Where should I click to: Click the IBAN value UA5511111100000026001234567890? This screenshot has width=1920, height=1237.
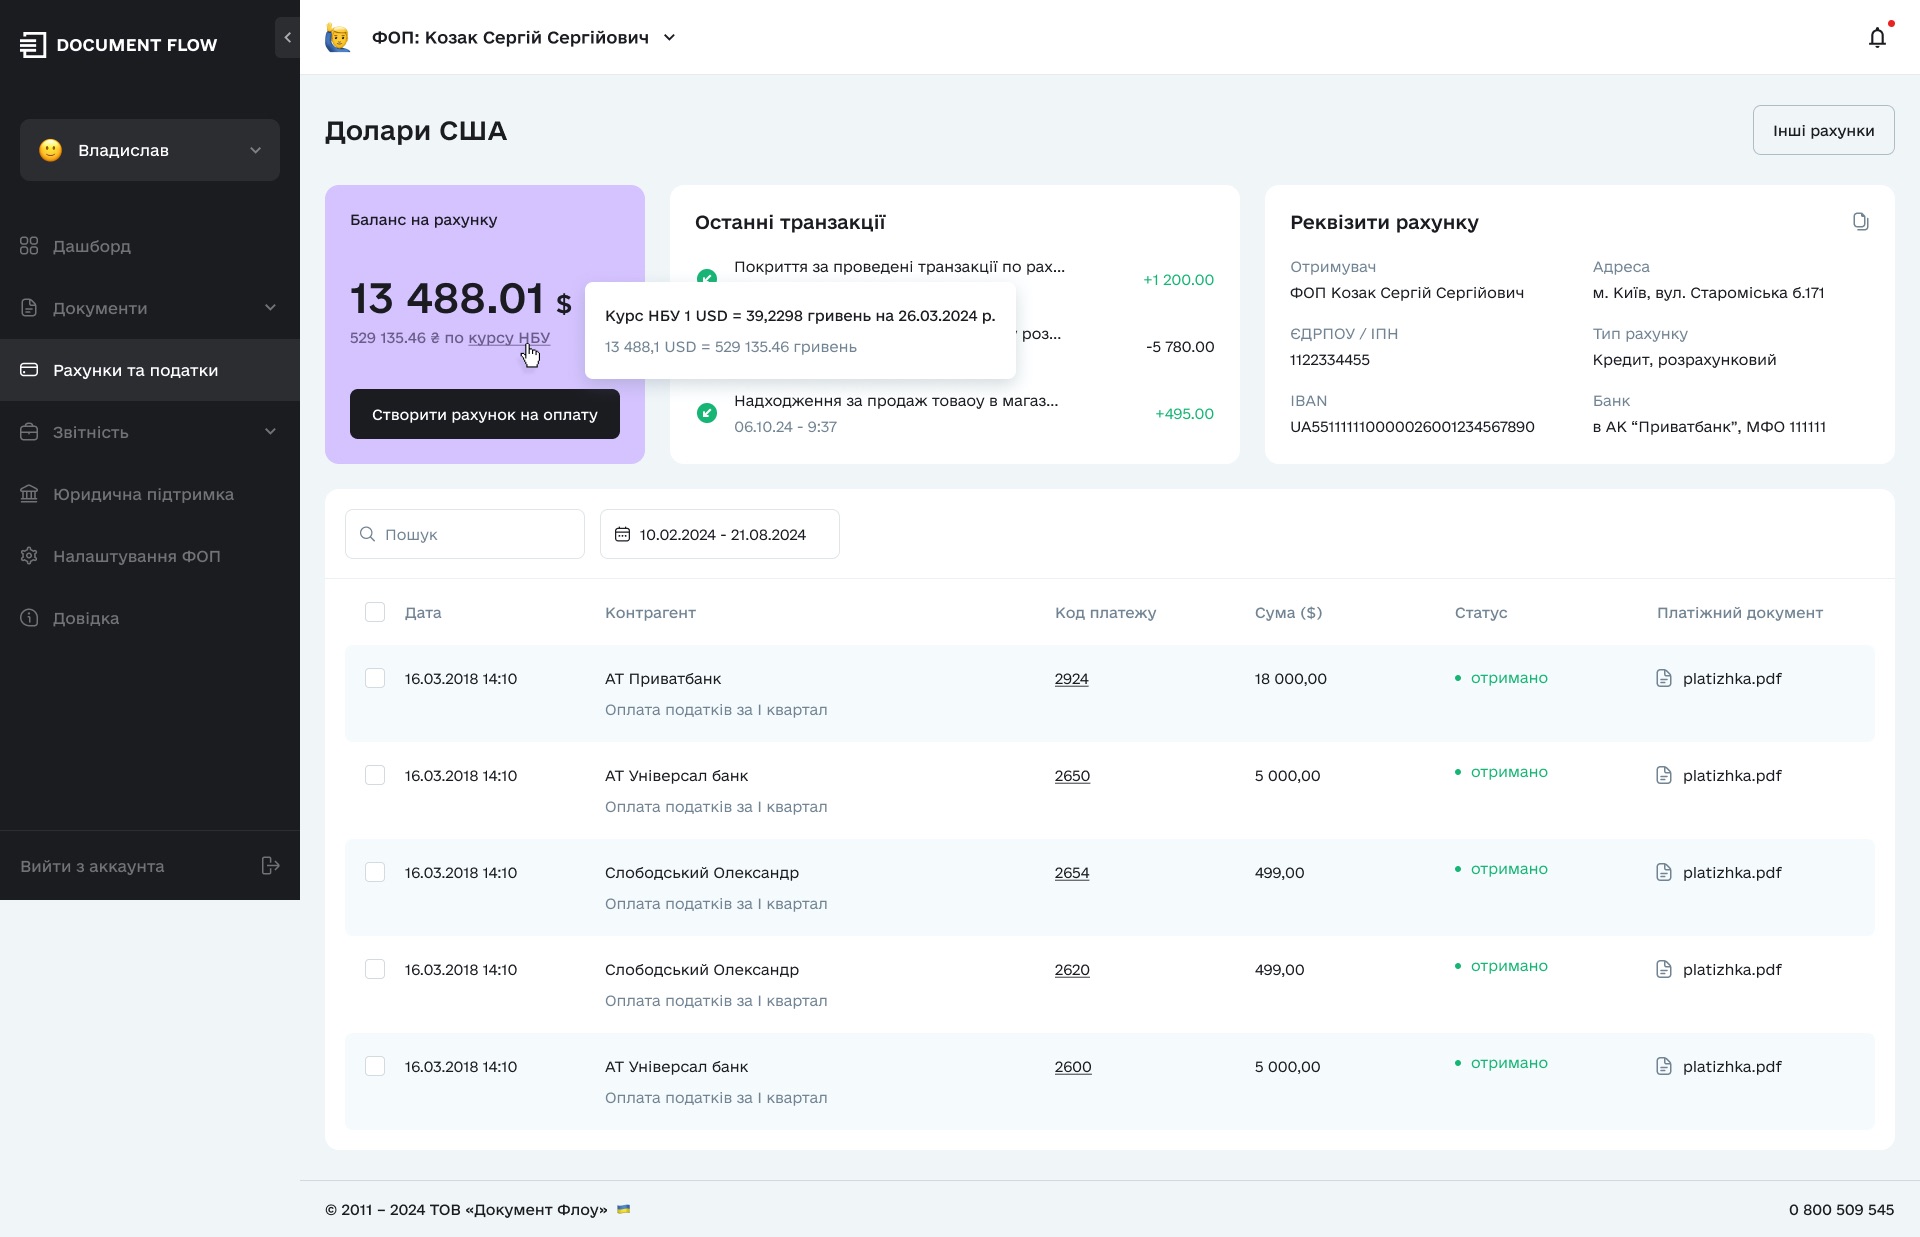[x=1412, y=426]
